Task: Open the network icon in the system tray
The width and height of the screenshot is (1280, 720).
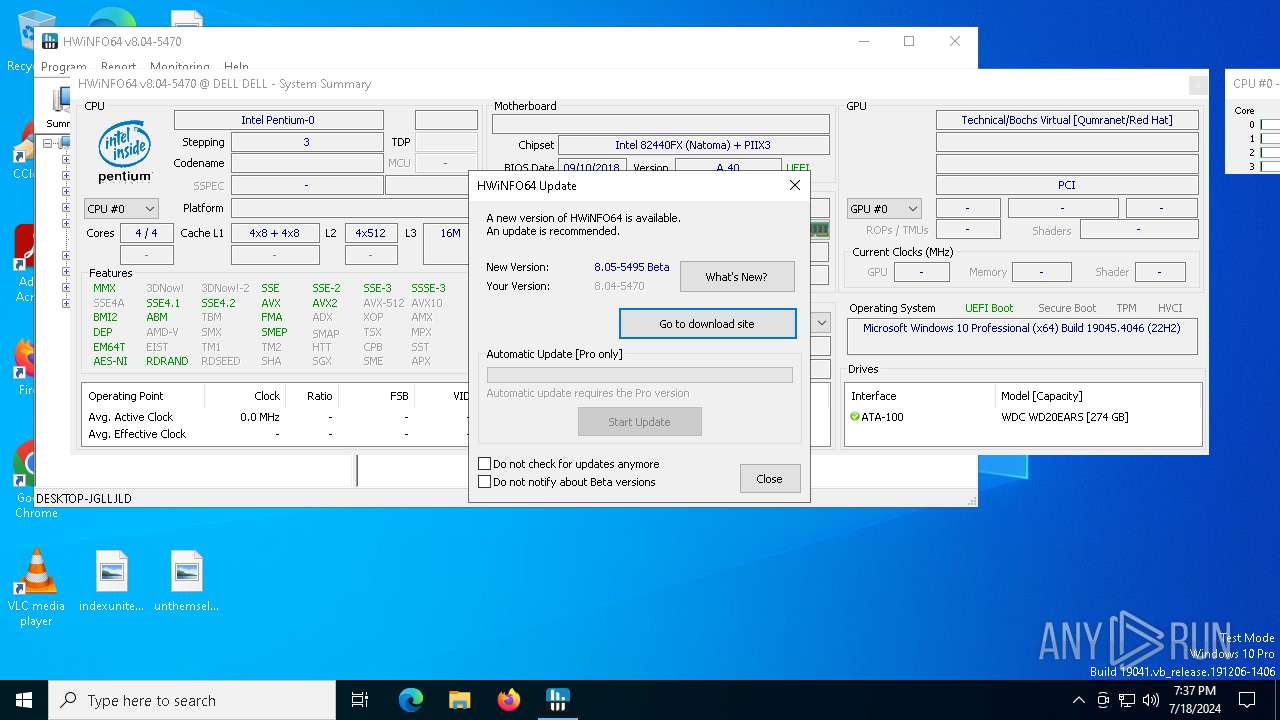Action: pyautogui.click(x=1127, y=700)
